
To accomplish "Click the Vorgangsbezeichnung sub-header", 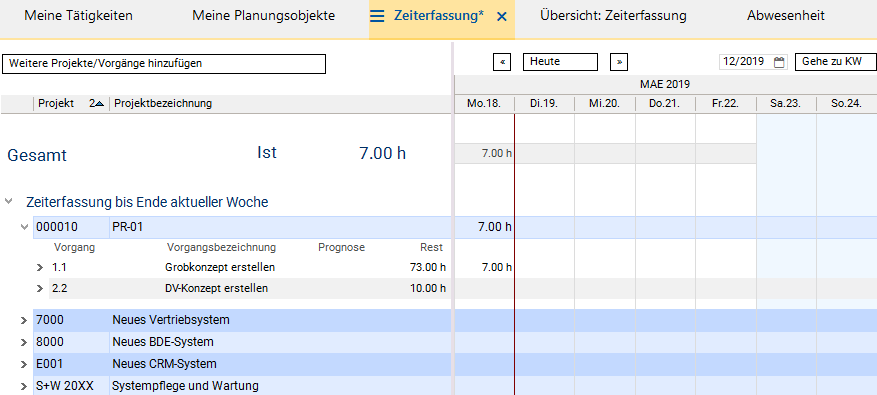I will [x=221, y=247].
